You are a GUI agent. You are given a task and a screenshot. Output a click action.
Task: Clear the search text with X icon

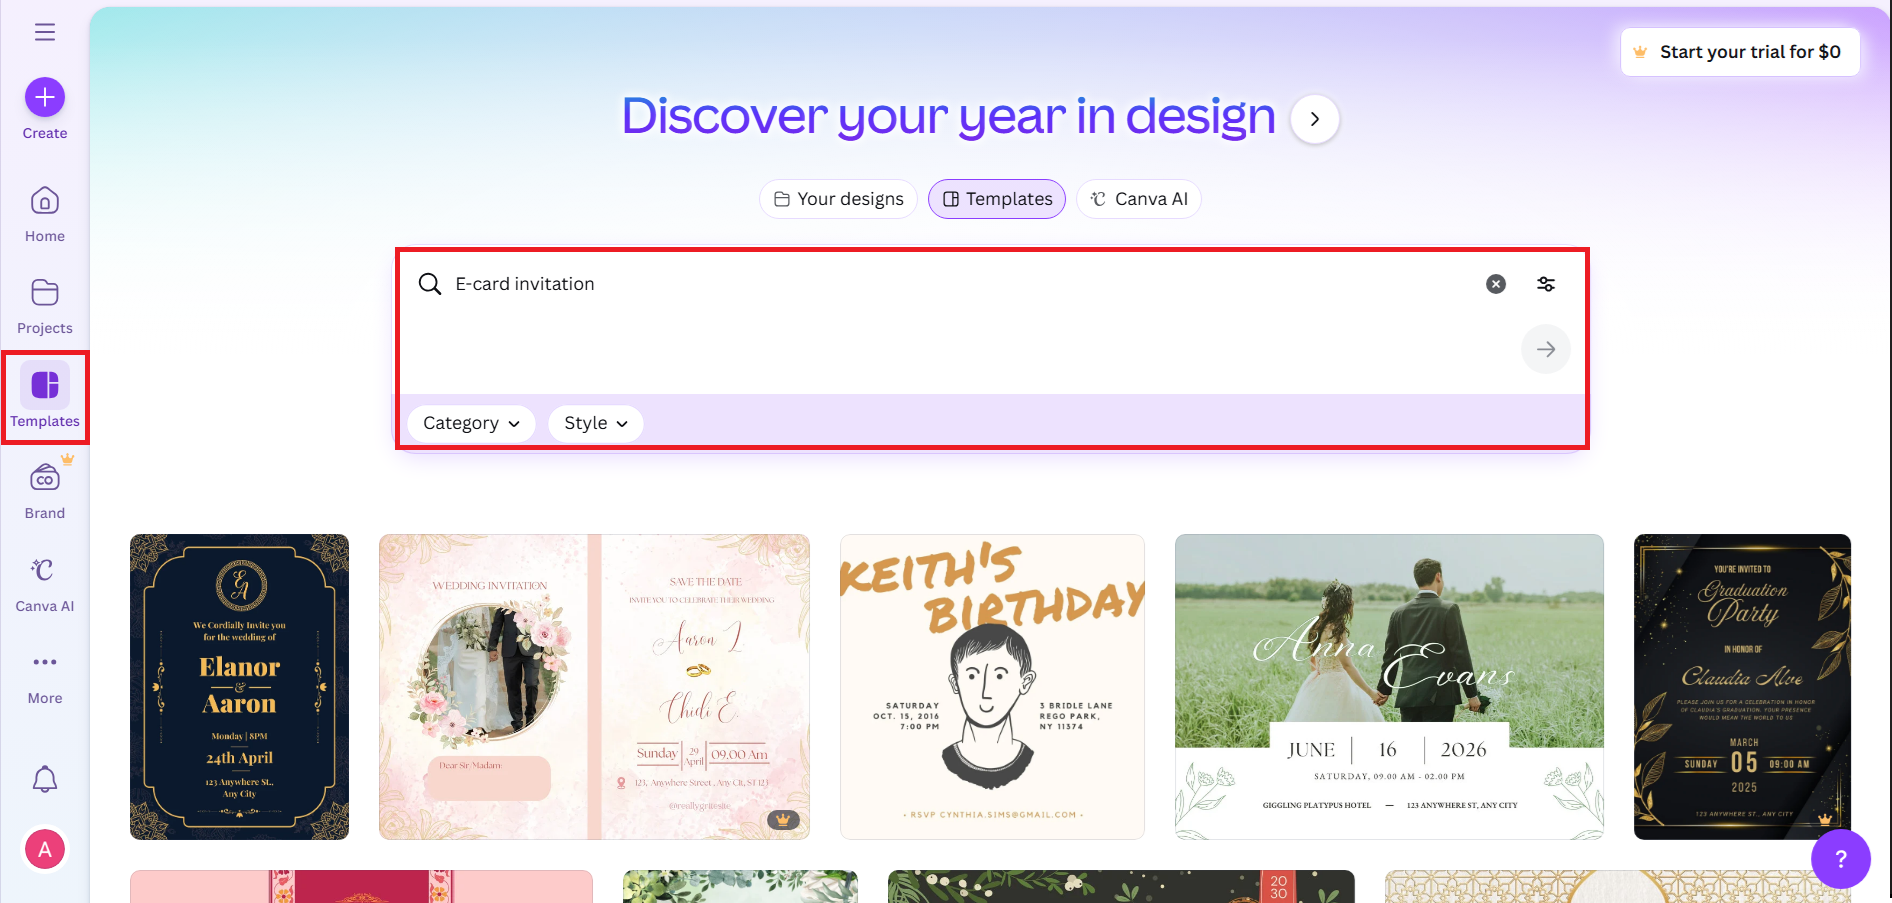1496,284
